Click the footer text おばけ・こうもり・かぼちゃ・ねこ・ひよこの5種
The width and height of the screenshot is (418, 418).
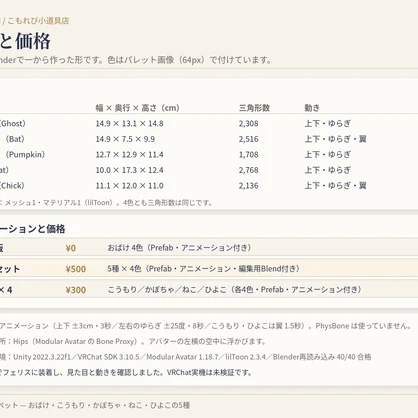click(109, 405)
